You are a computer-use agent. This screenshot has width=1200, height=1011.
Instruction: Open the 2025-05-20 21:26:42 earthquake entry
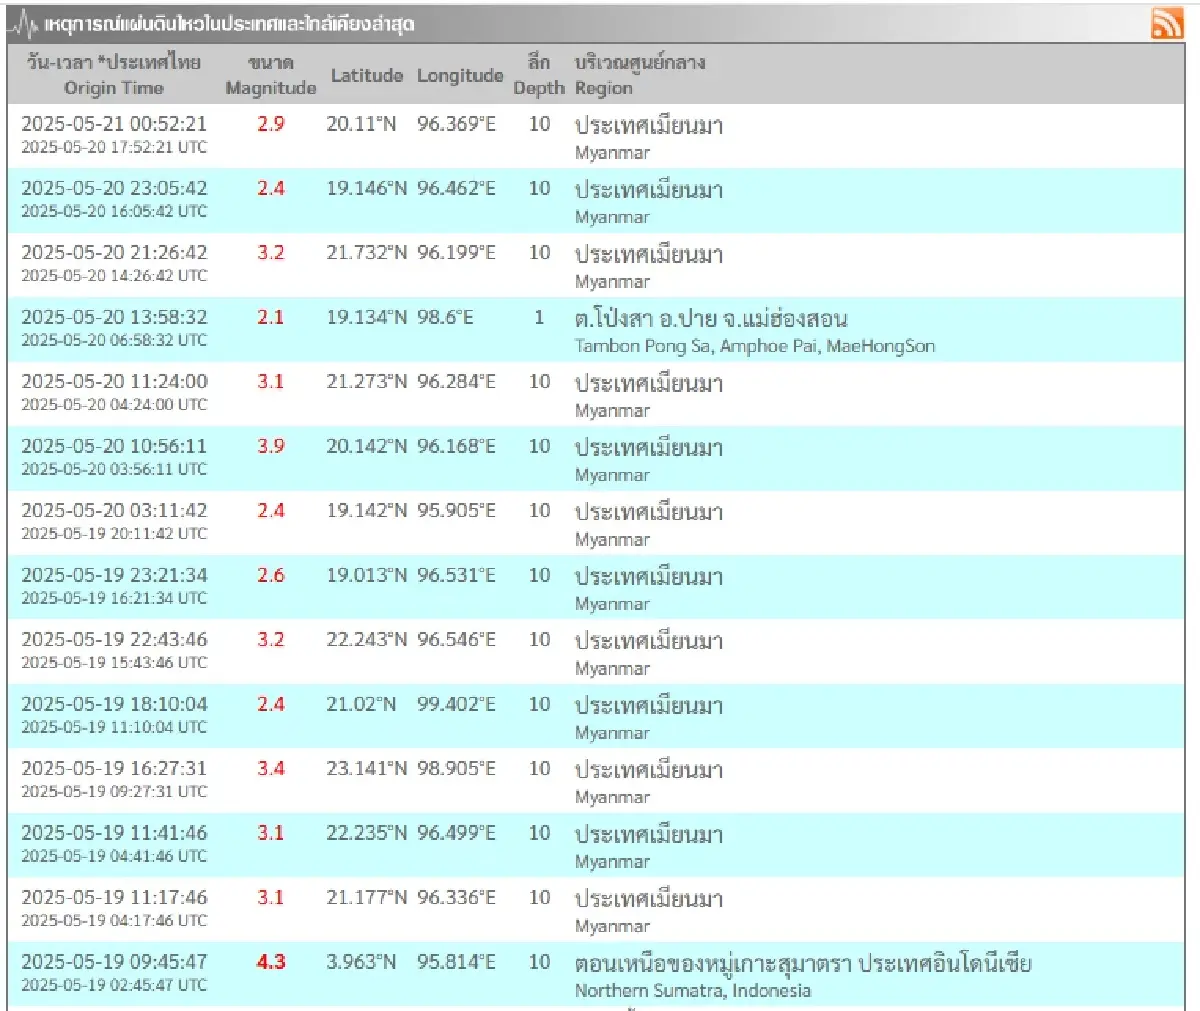(x=114, y=253)
